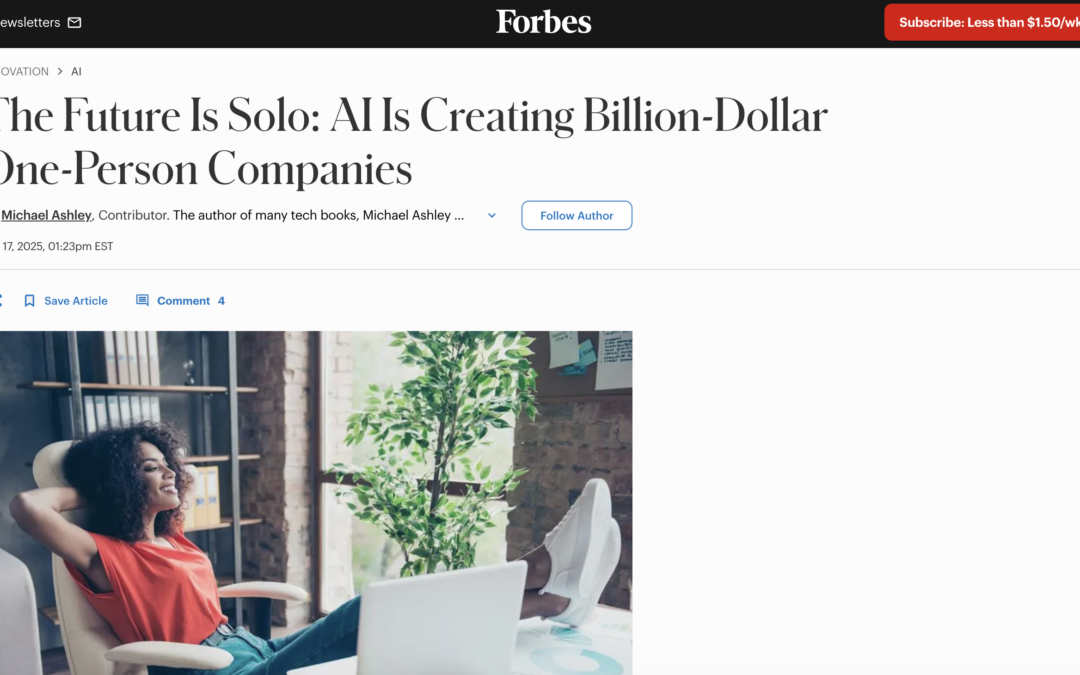Open the Newsletters link in header
The height and width of the screenshot is (675, 1080).
click(x=30, y=22)
